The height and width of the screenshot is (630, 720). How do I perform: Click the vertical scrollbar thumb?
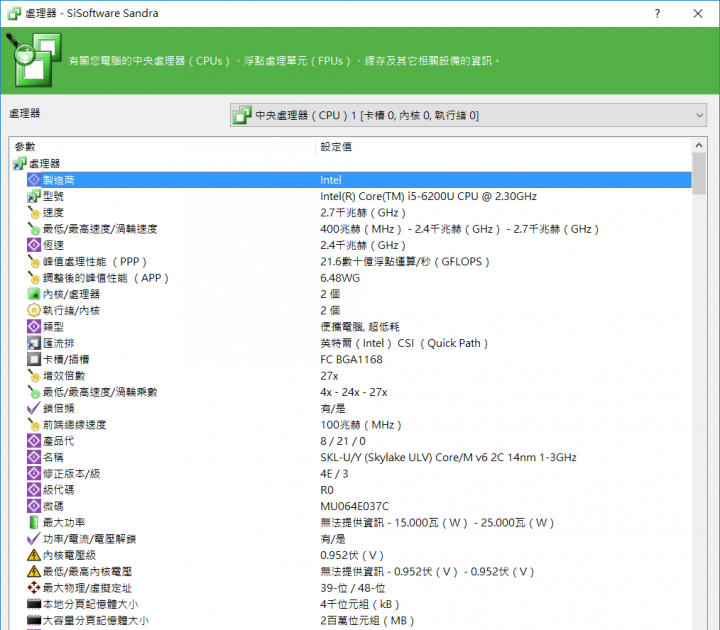(699, 174)
